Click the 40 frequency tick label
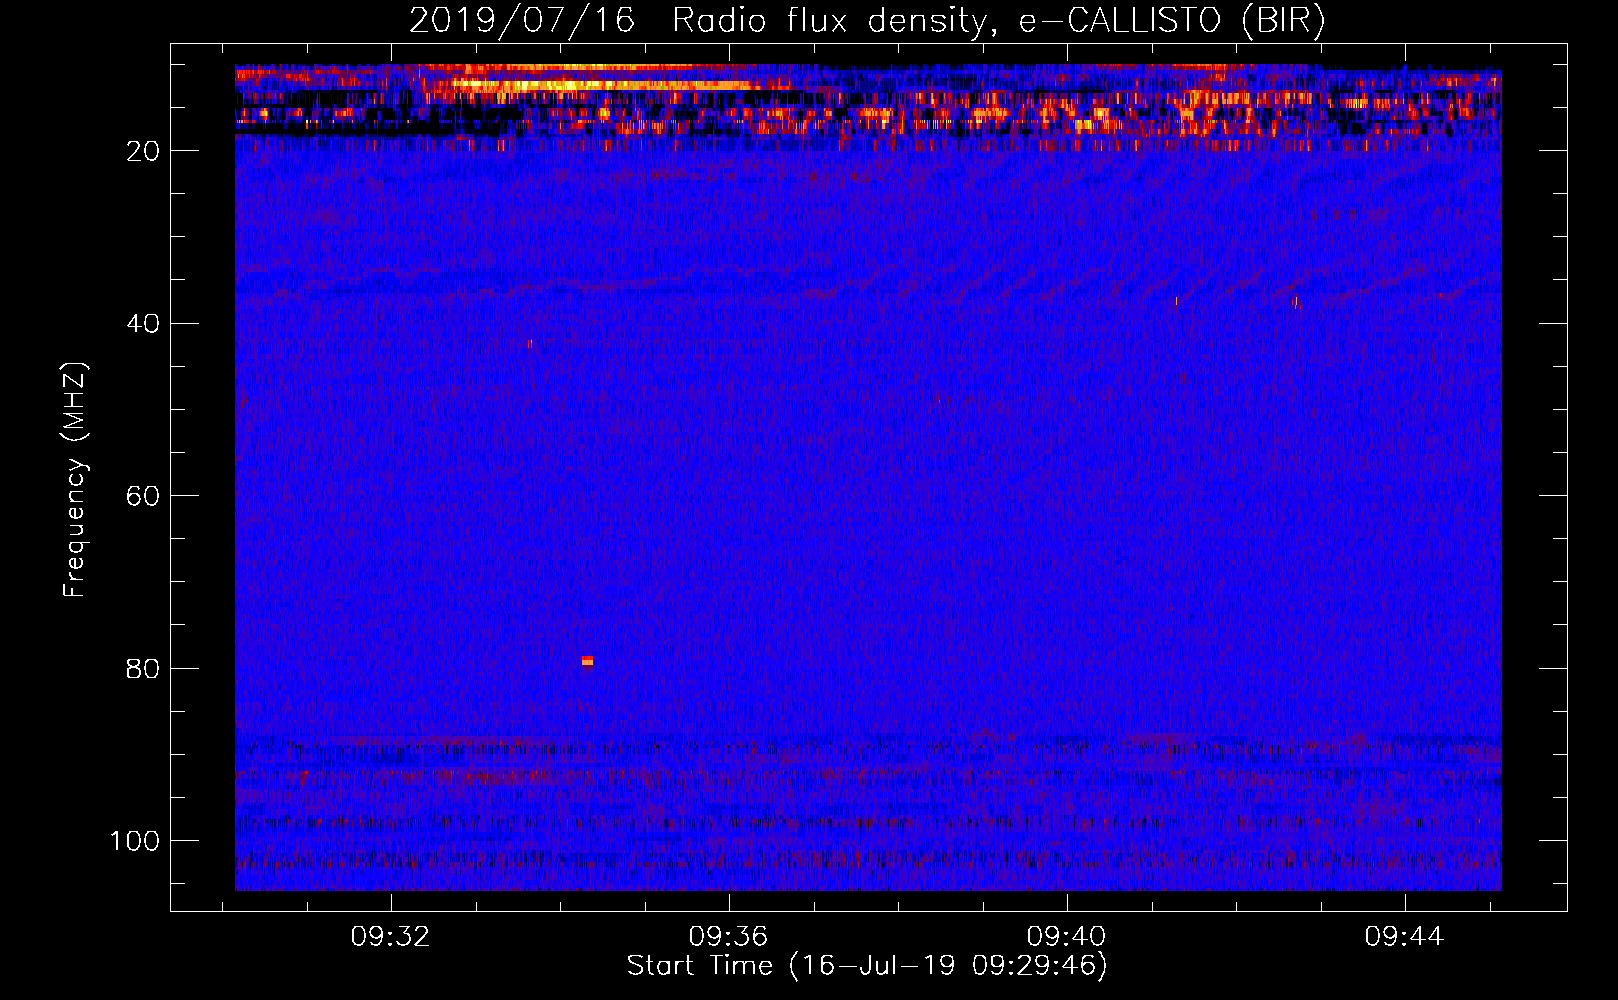Image resolution: width=1618 pixels, height=1000 pixels. (x=143, y=324)
